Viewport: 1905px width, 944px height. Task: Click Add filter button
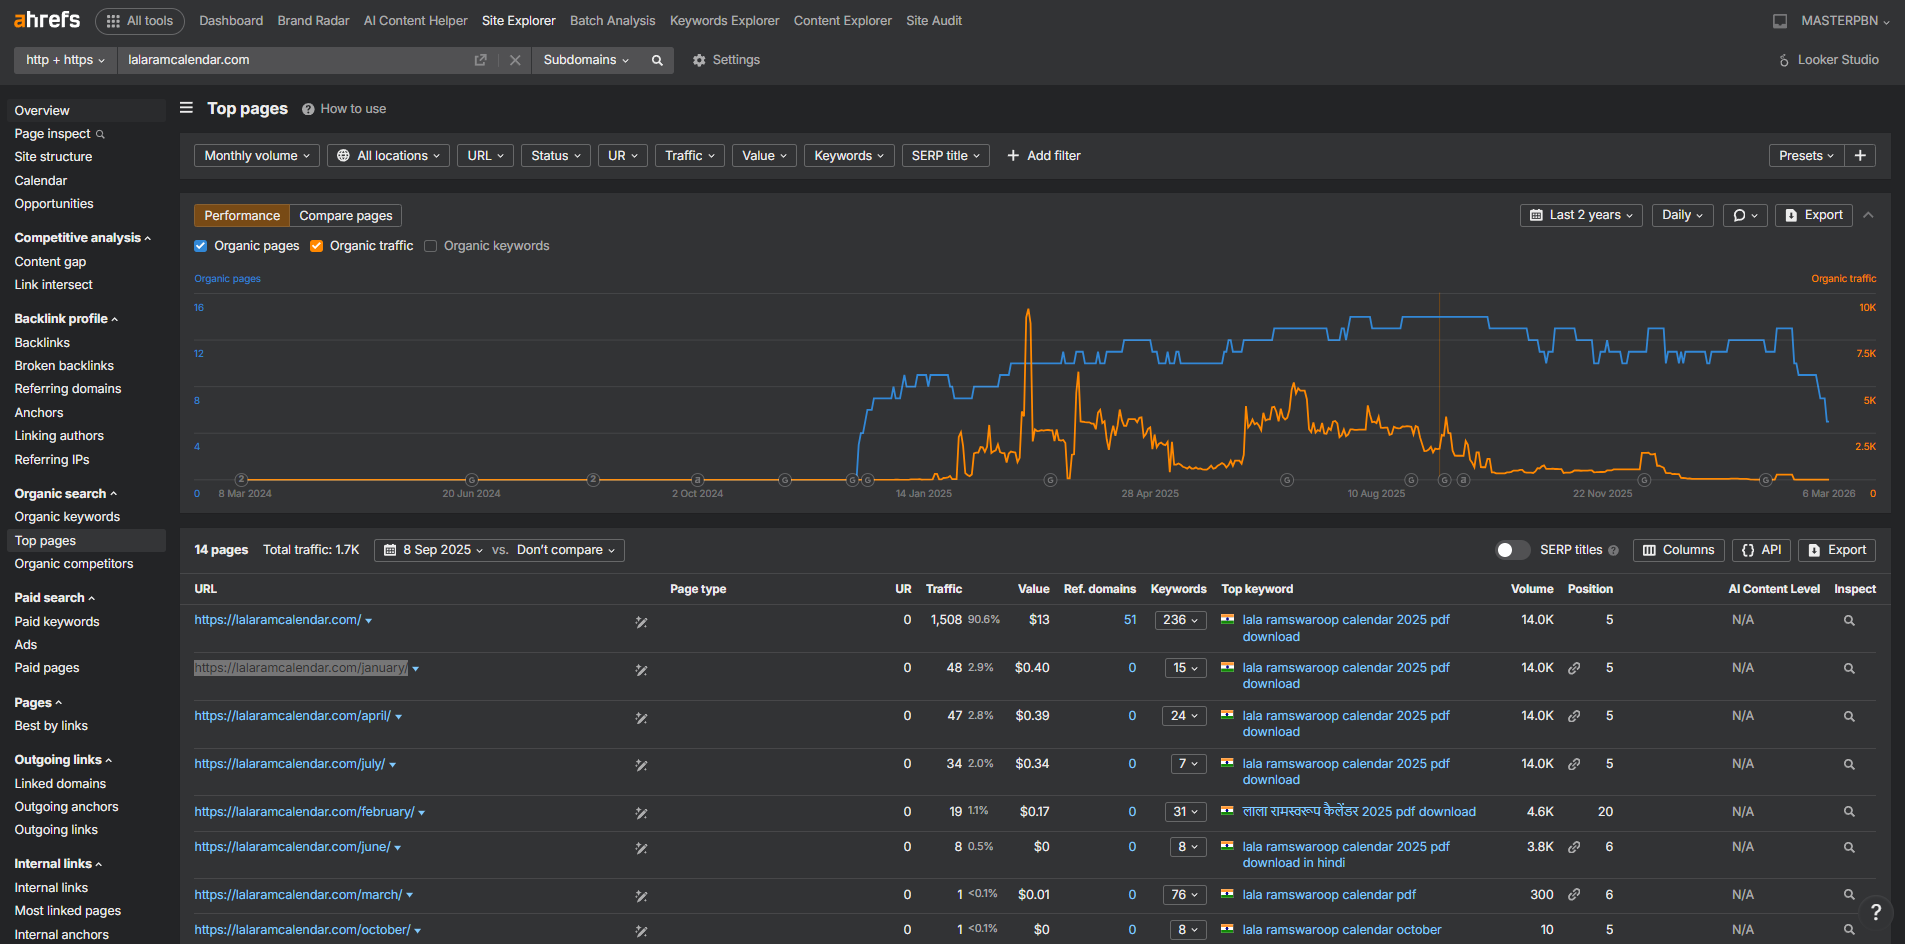pyautogui.click(x=1043, y=156)
